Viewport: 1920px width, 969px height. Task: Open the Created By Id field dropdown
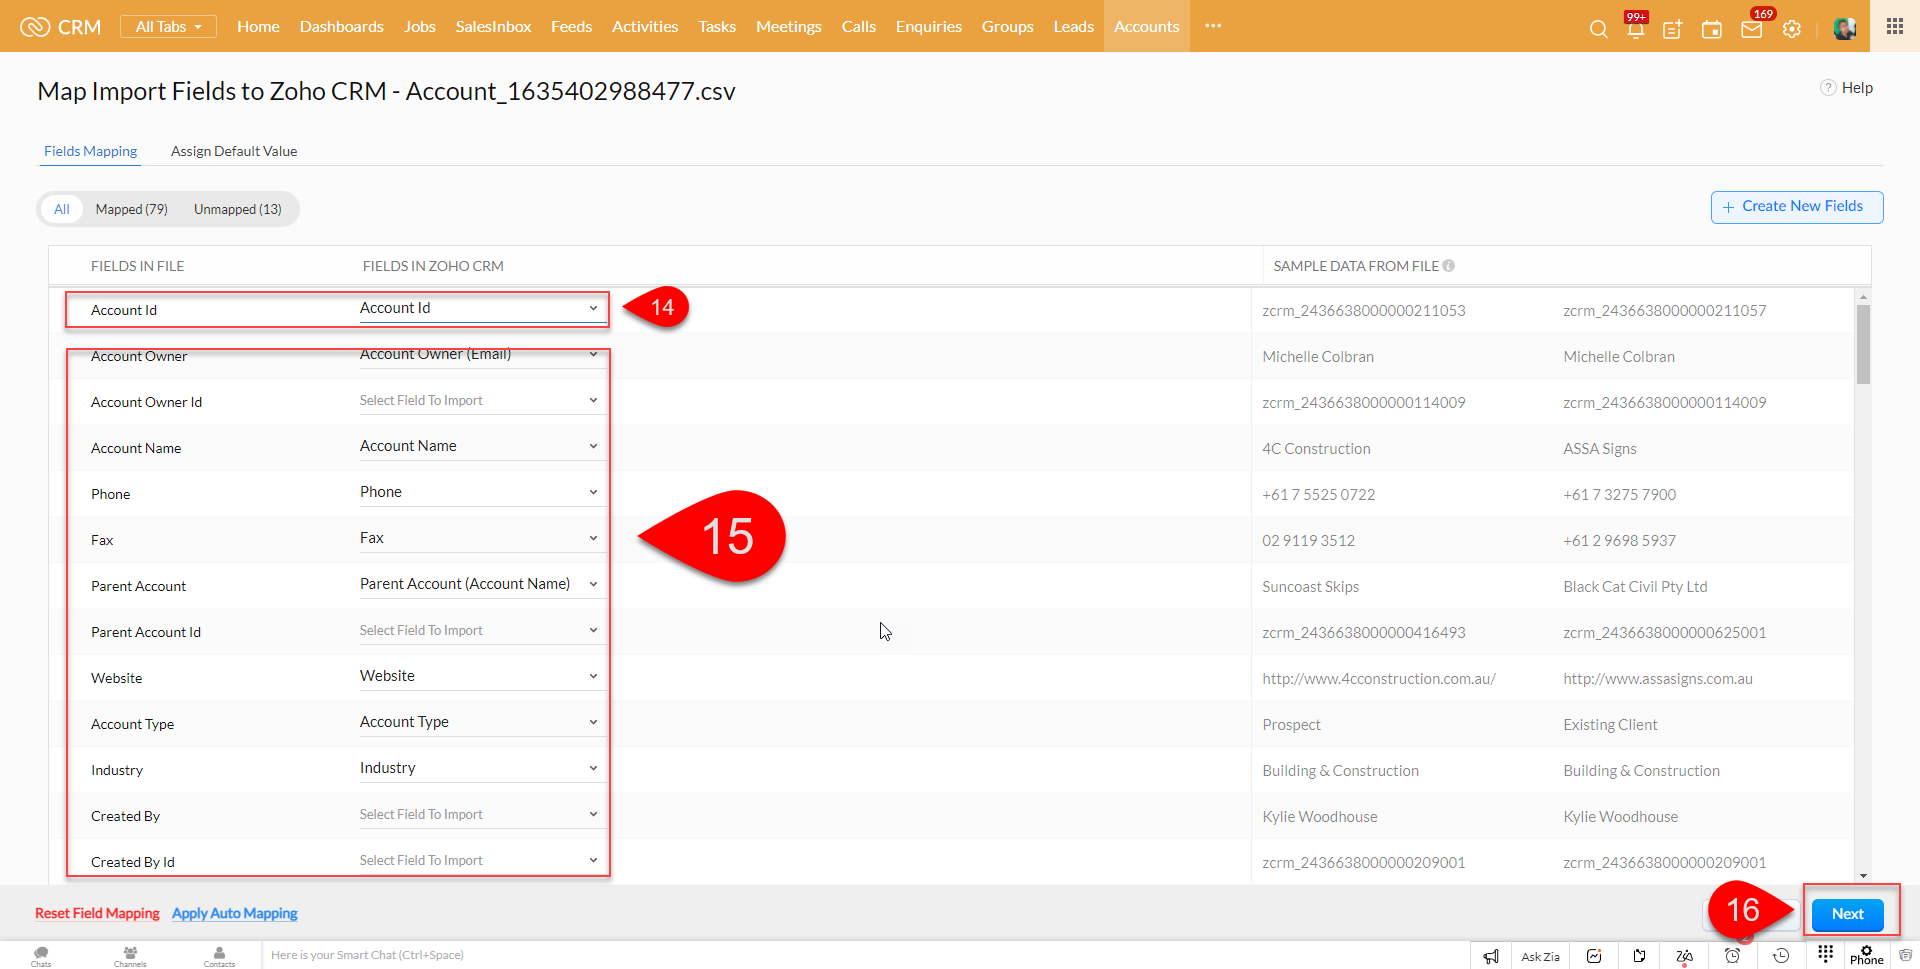(482, 861)
